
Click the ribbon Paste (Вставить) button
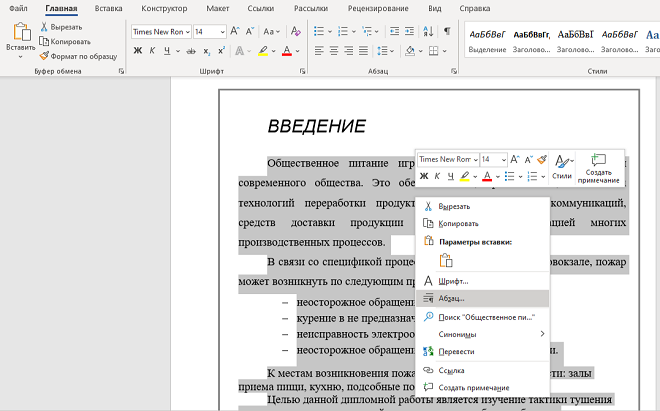pos(19,38)
